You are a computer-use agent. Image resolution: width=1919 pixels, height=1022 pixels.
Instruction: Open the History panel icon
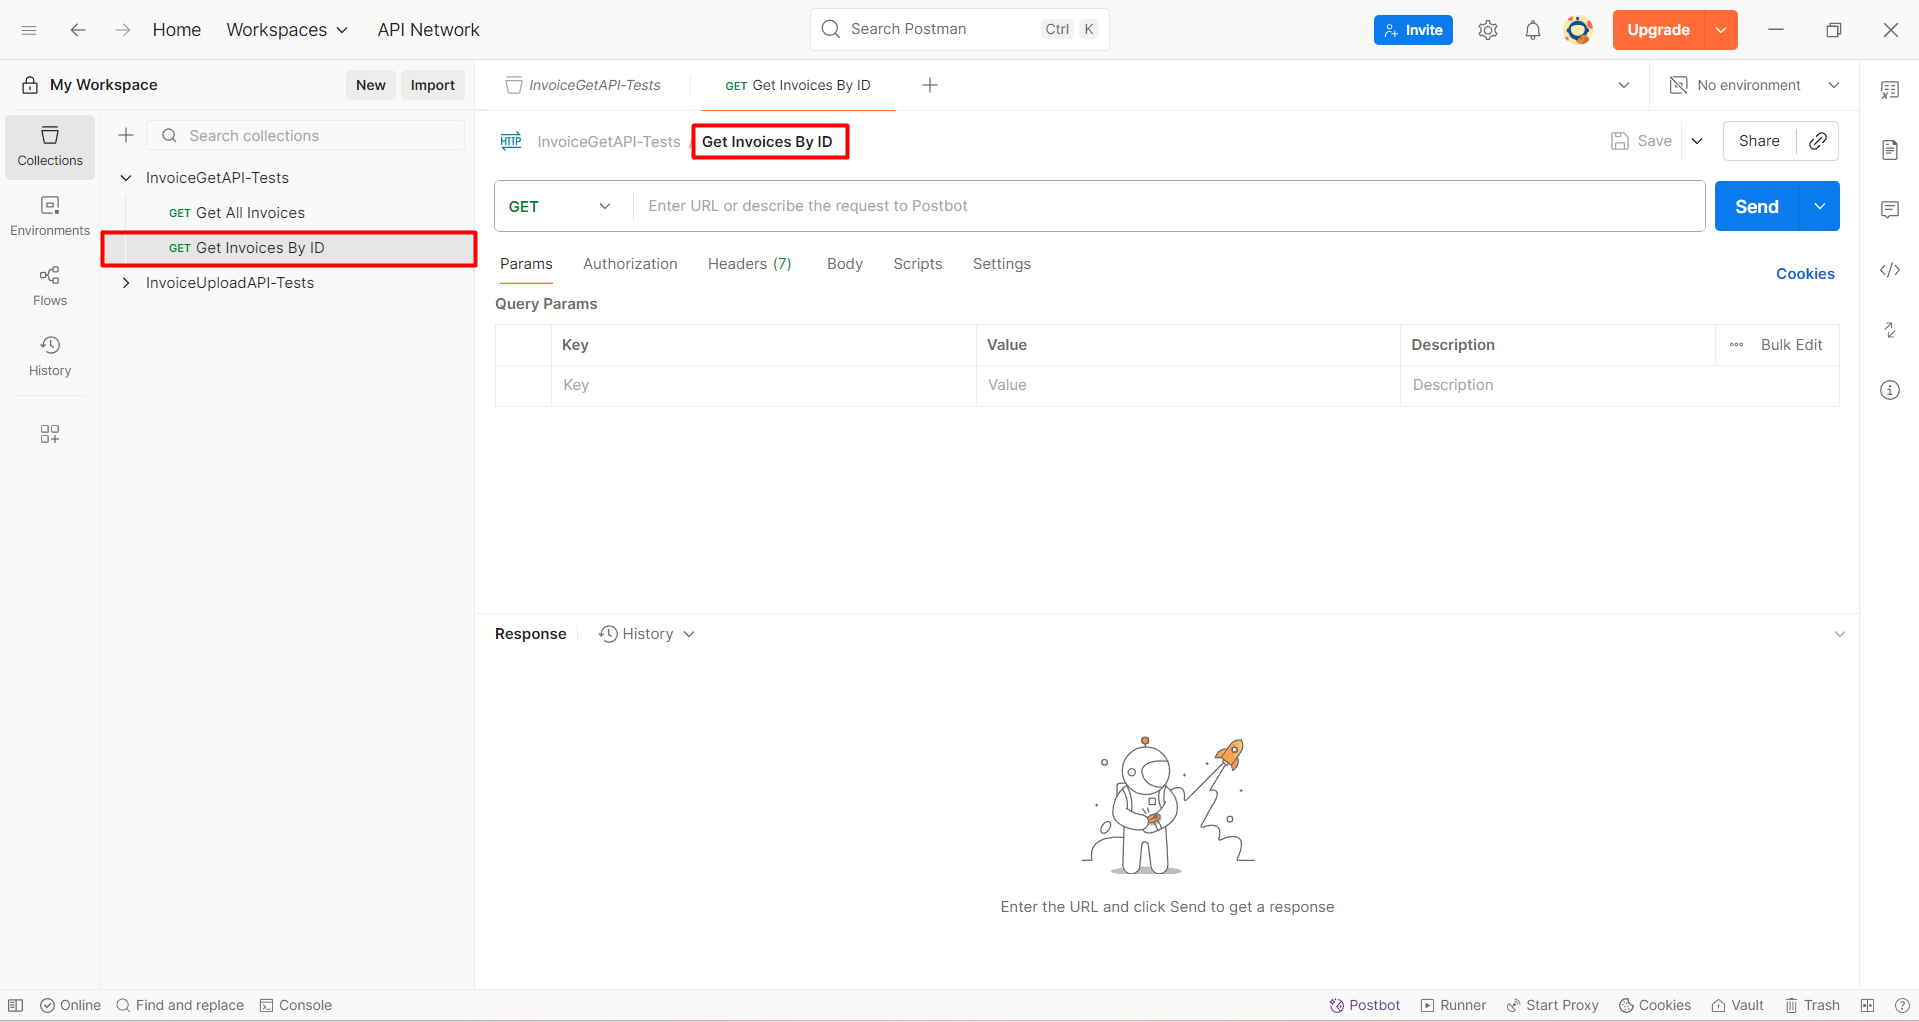49,355
